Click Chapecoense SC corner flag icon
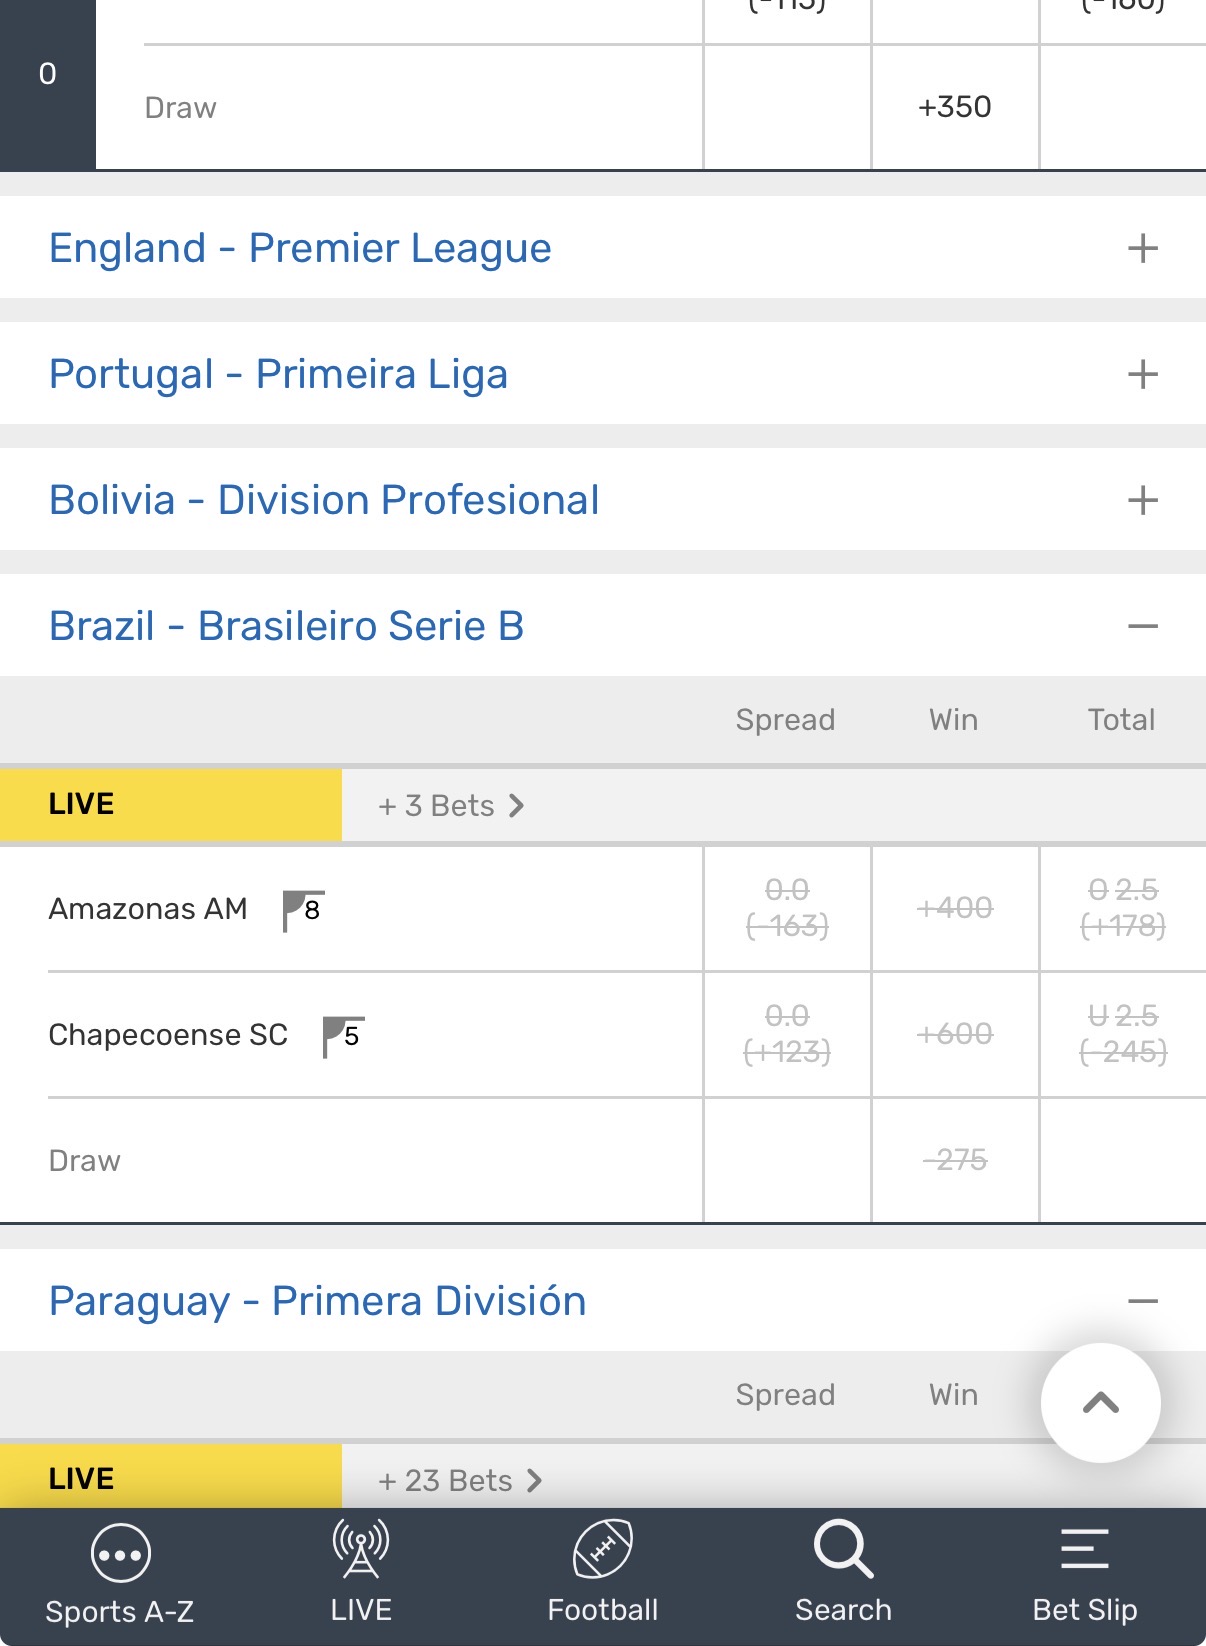1206x1646 pixels. pyautogui.click(x=343, y=1036)
